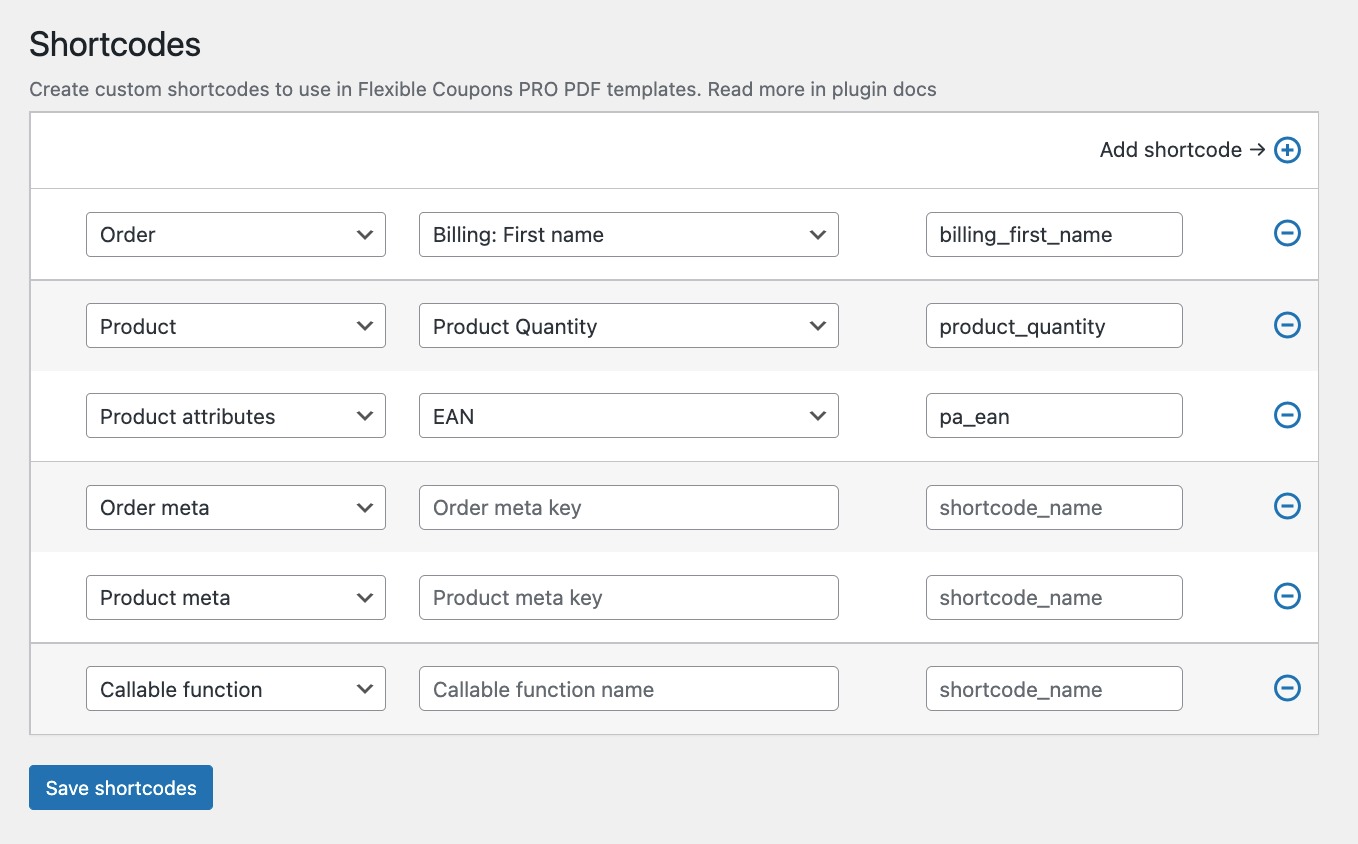Remove the Product meta shortcode row
Image resolution: width=1358 pixels, height=844 pixels.
tap(1287, 596)
